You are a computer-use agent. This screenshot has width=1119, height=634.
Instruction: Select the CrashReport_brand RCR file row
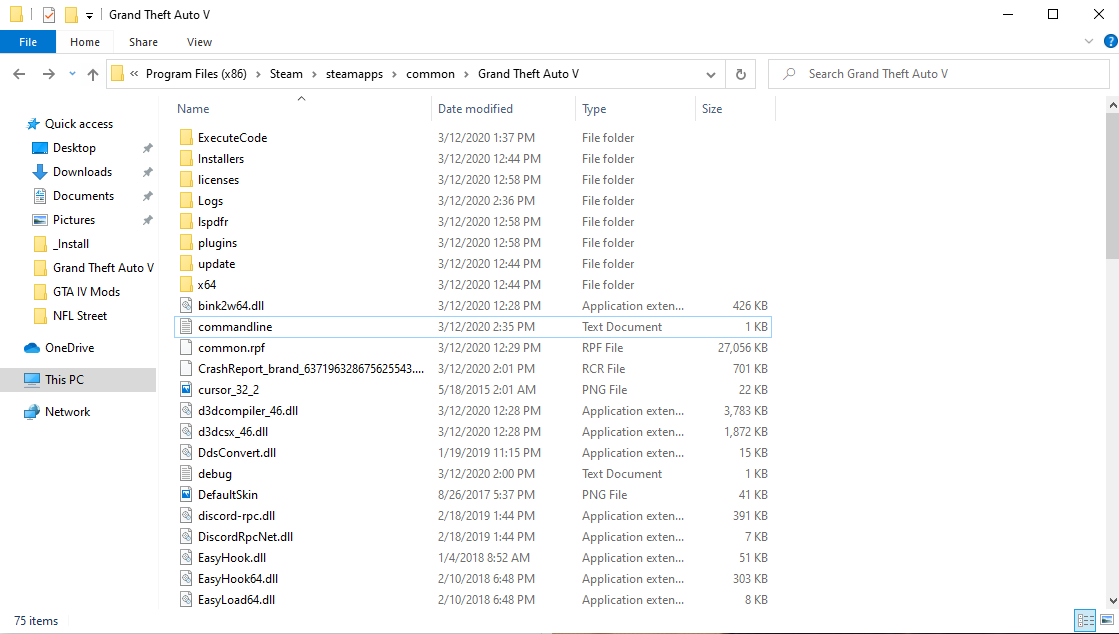tap(472, 369)
